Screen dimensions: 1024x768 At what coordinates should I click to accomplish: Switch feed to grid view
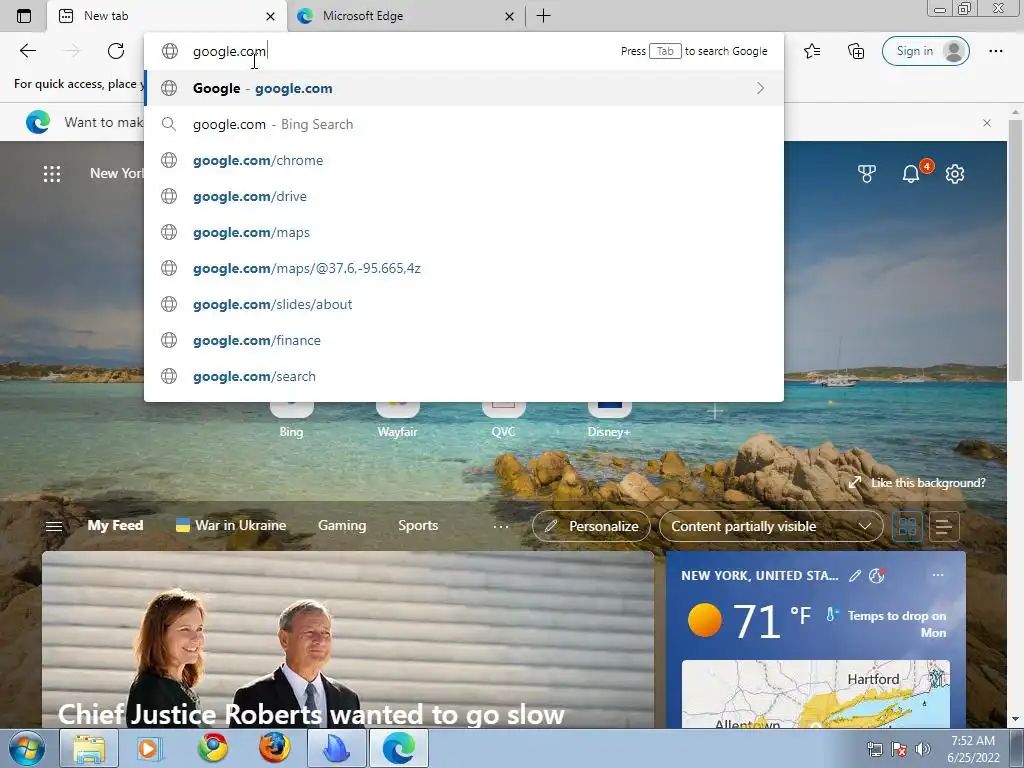click(x=907, y=526)
